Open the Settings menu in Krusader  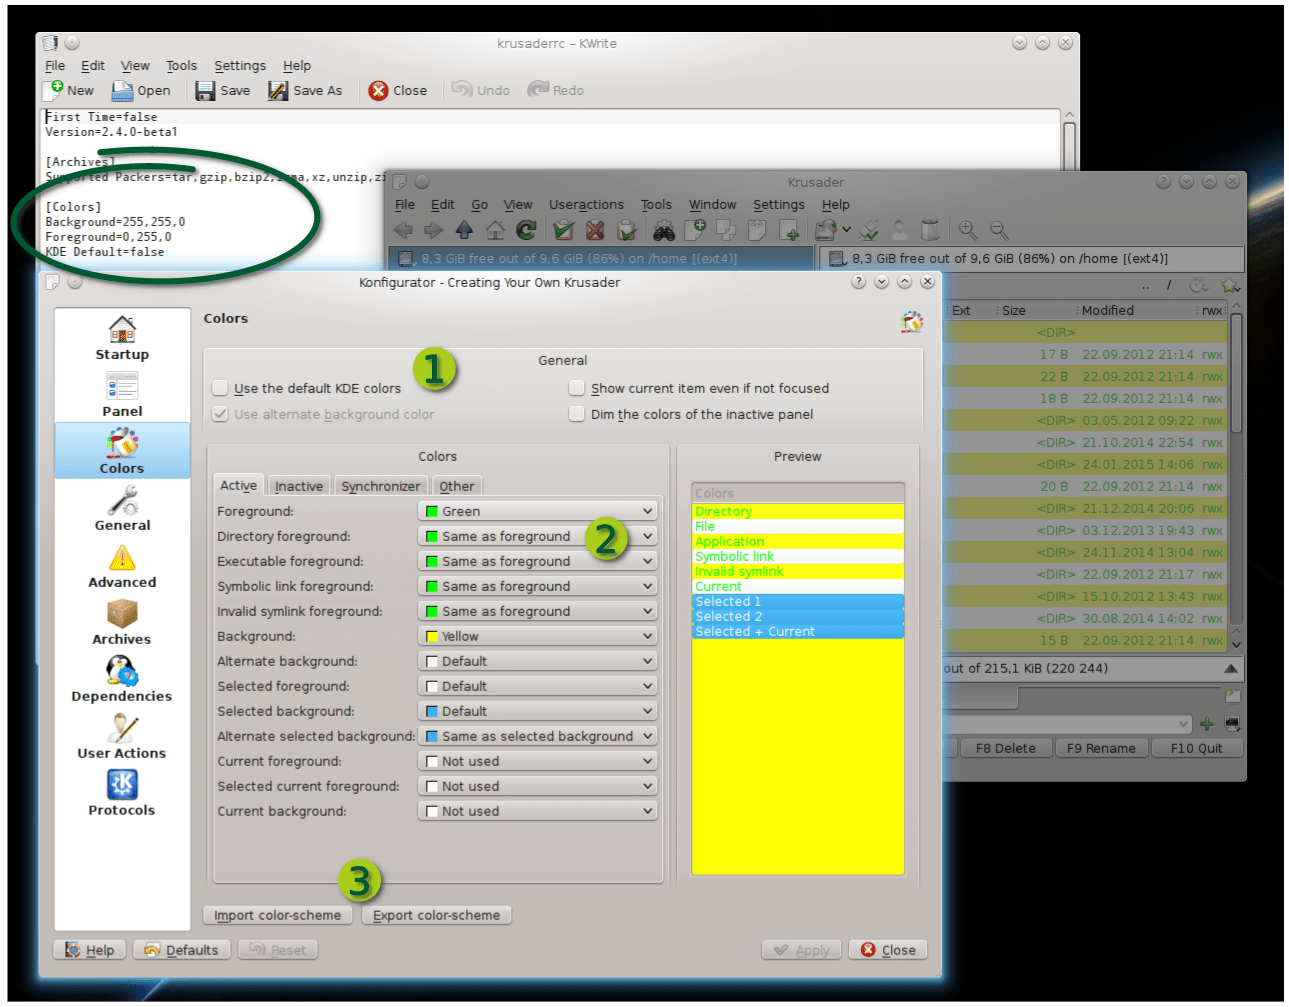tap(778, 205)
